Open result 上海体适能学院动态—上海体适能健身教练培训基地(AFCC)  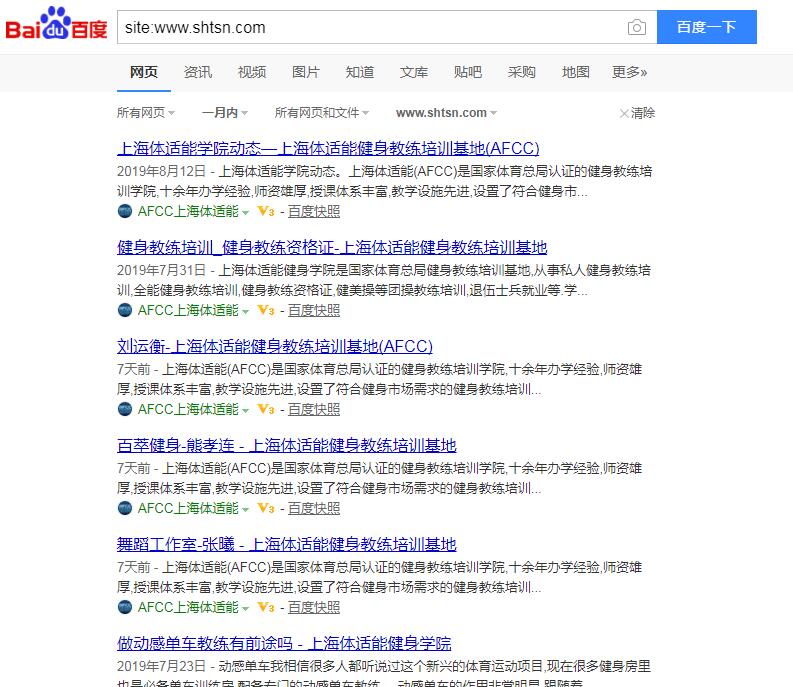pyautogui.click(x=328, y=148)
